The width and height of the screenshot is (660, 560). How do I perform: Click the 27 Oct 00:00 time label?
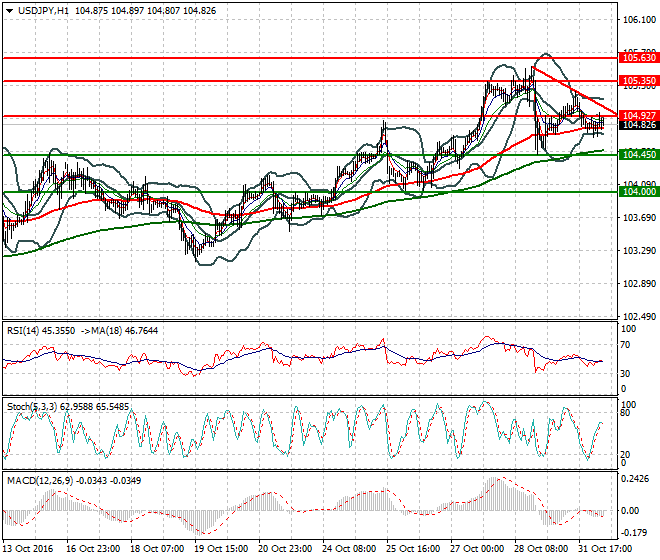click(477, 549)
